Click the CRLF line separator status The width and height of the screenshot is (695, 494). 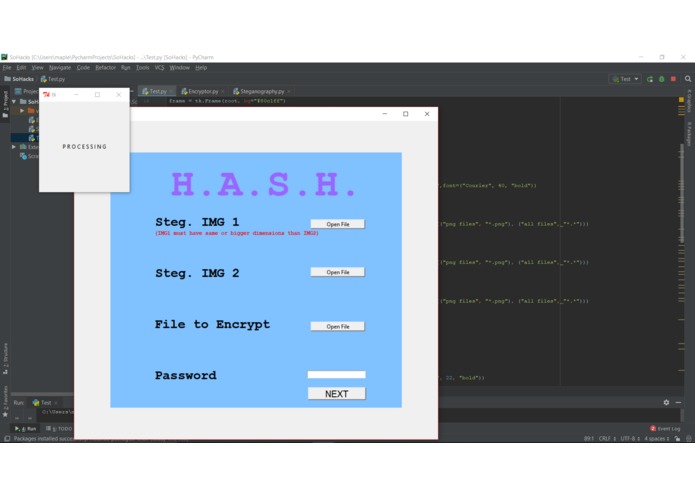(x=607, y=439)
